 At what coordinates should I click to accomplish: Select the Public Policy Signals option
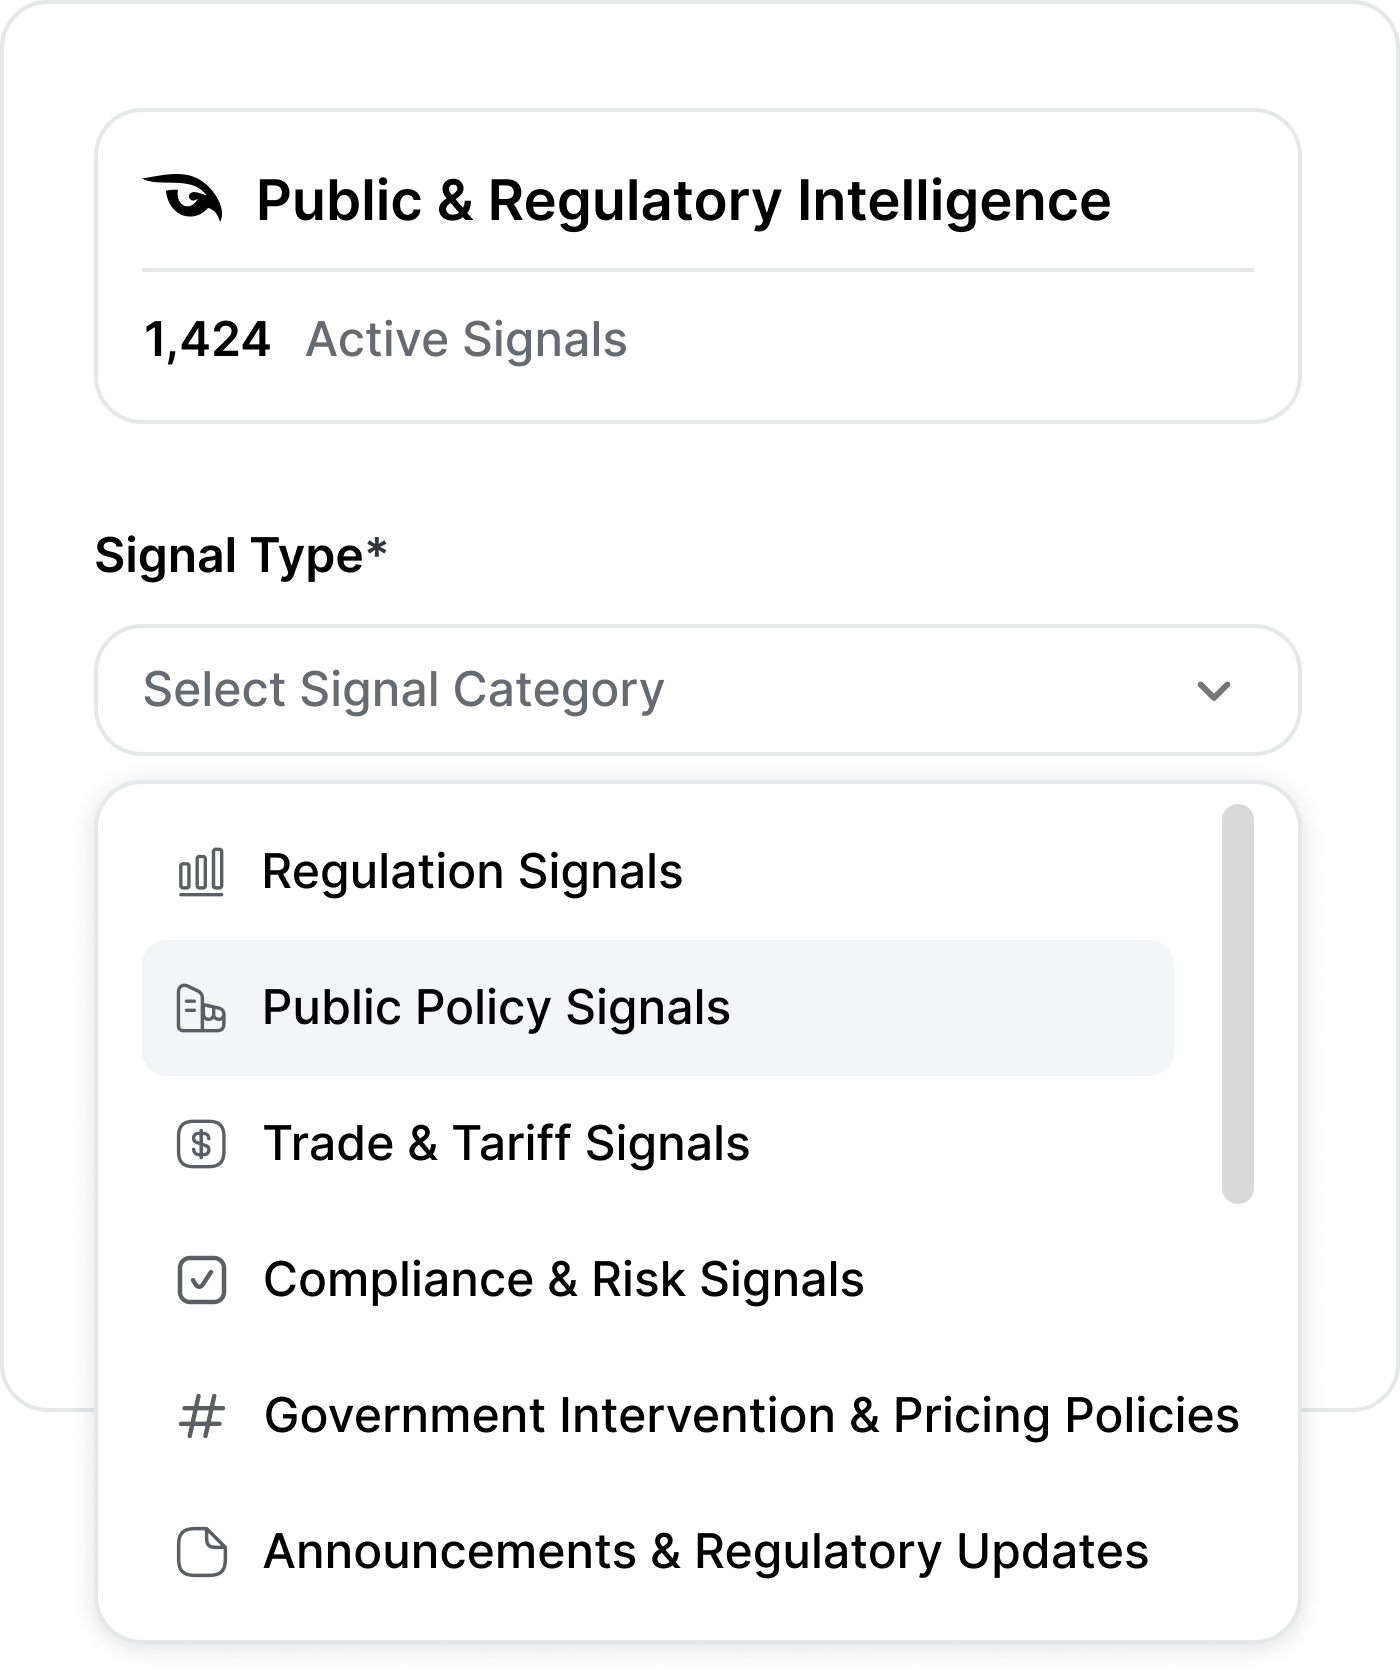pyautogui.click(x=658, y=1008)
